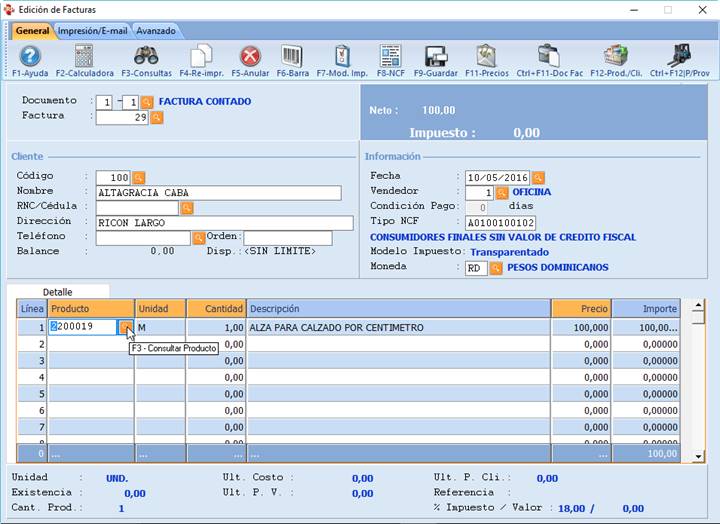The image size is (720, 524).
Task: Open the F2-Calculadora calculator
Action: (84, 56)
